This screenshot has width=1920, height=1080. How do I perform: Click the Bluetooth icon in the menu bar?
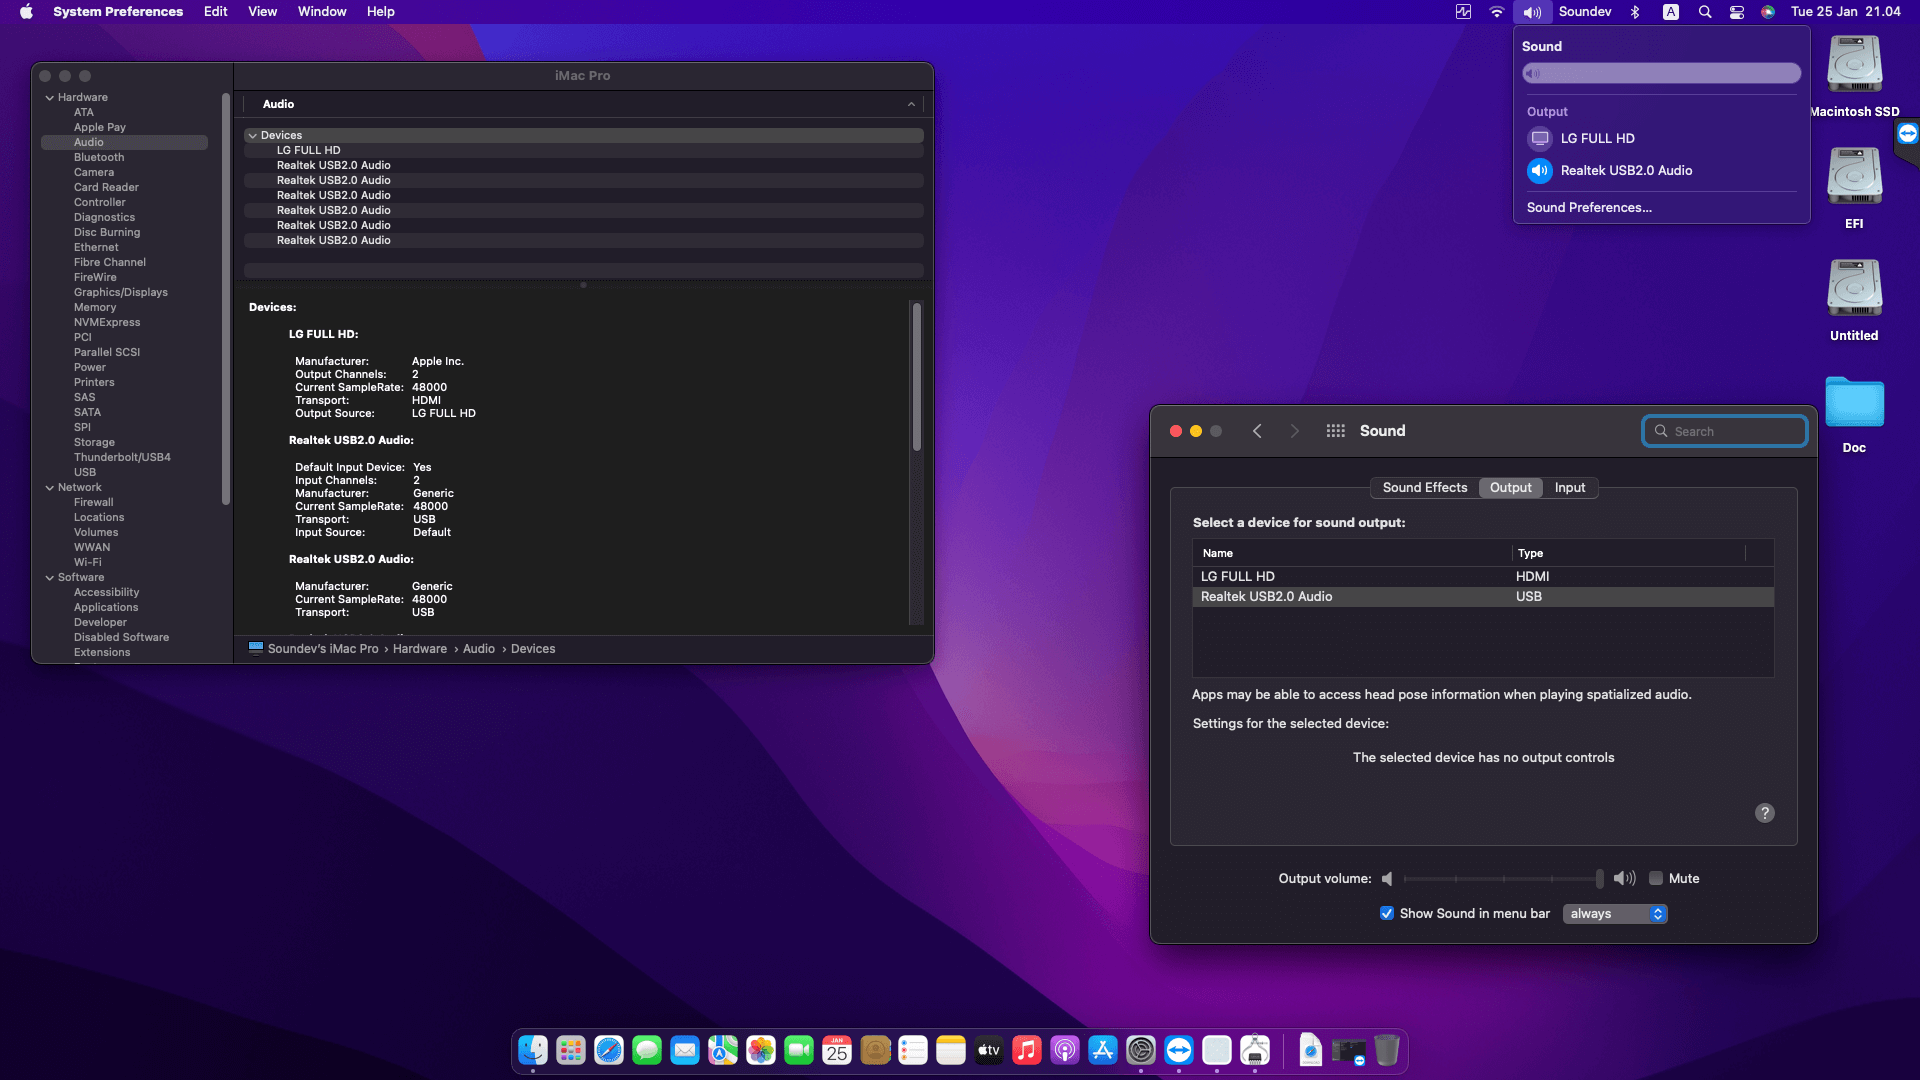point(1637,11)
